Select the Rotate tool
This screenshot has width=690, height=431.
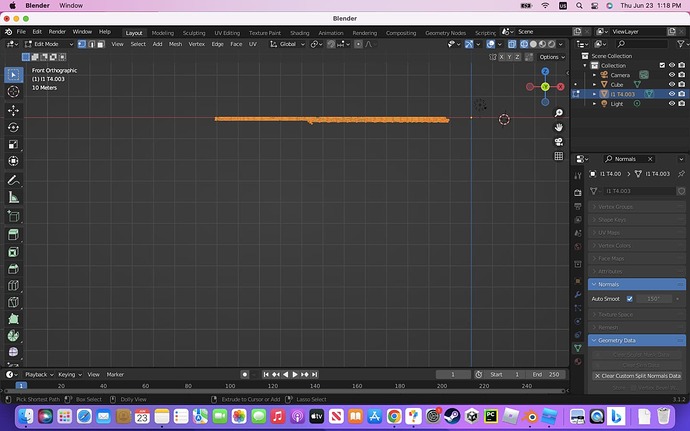coord(14,127)
